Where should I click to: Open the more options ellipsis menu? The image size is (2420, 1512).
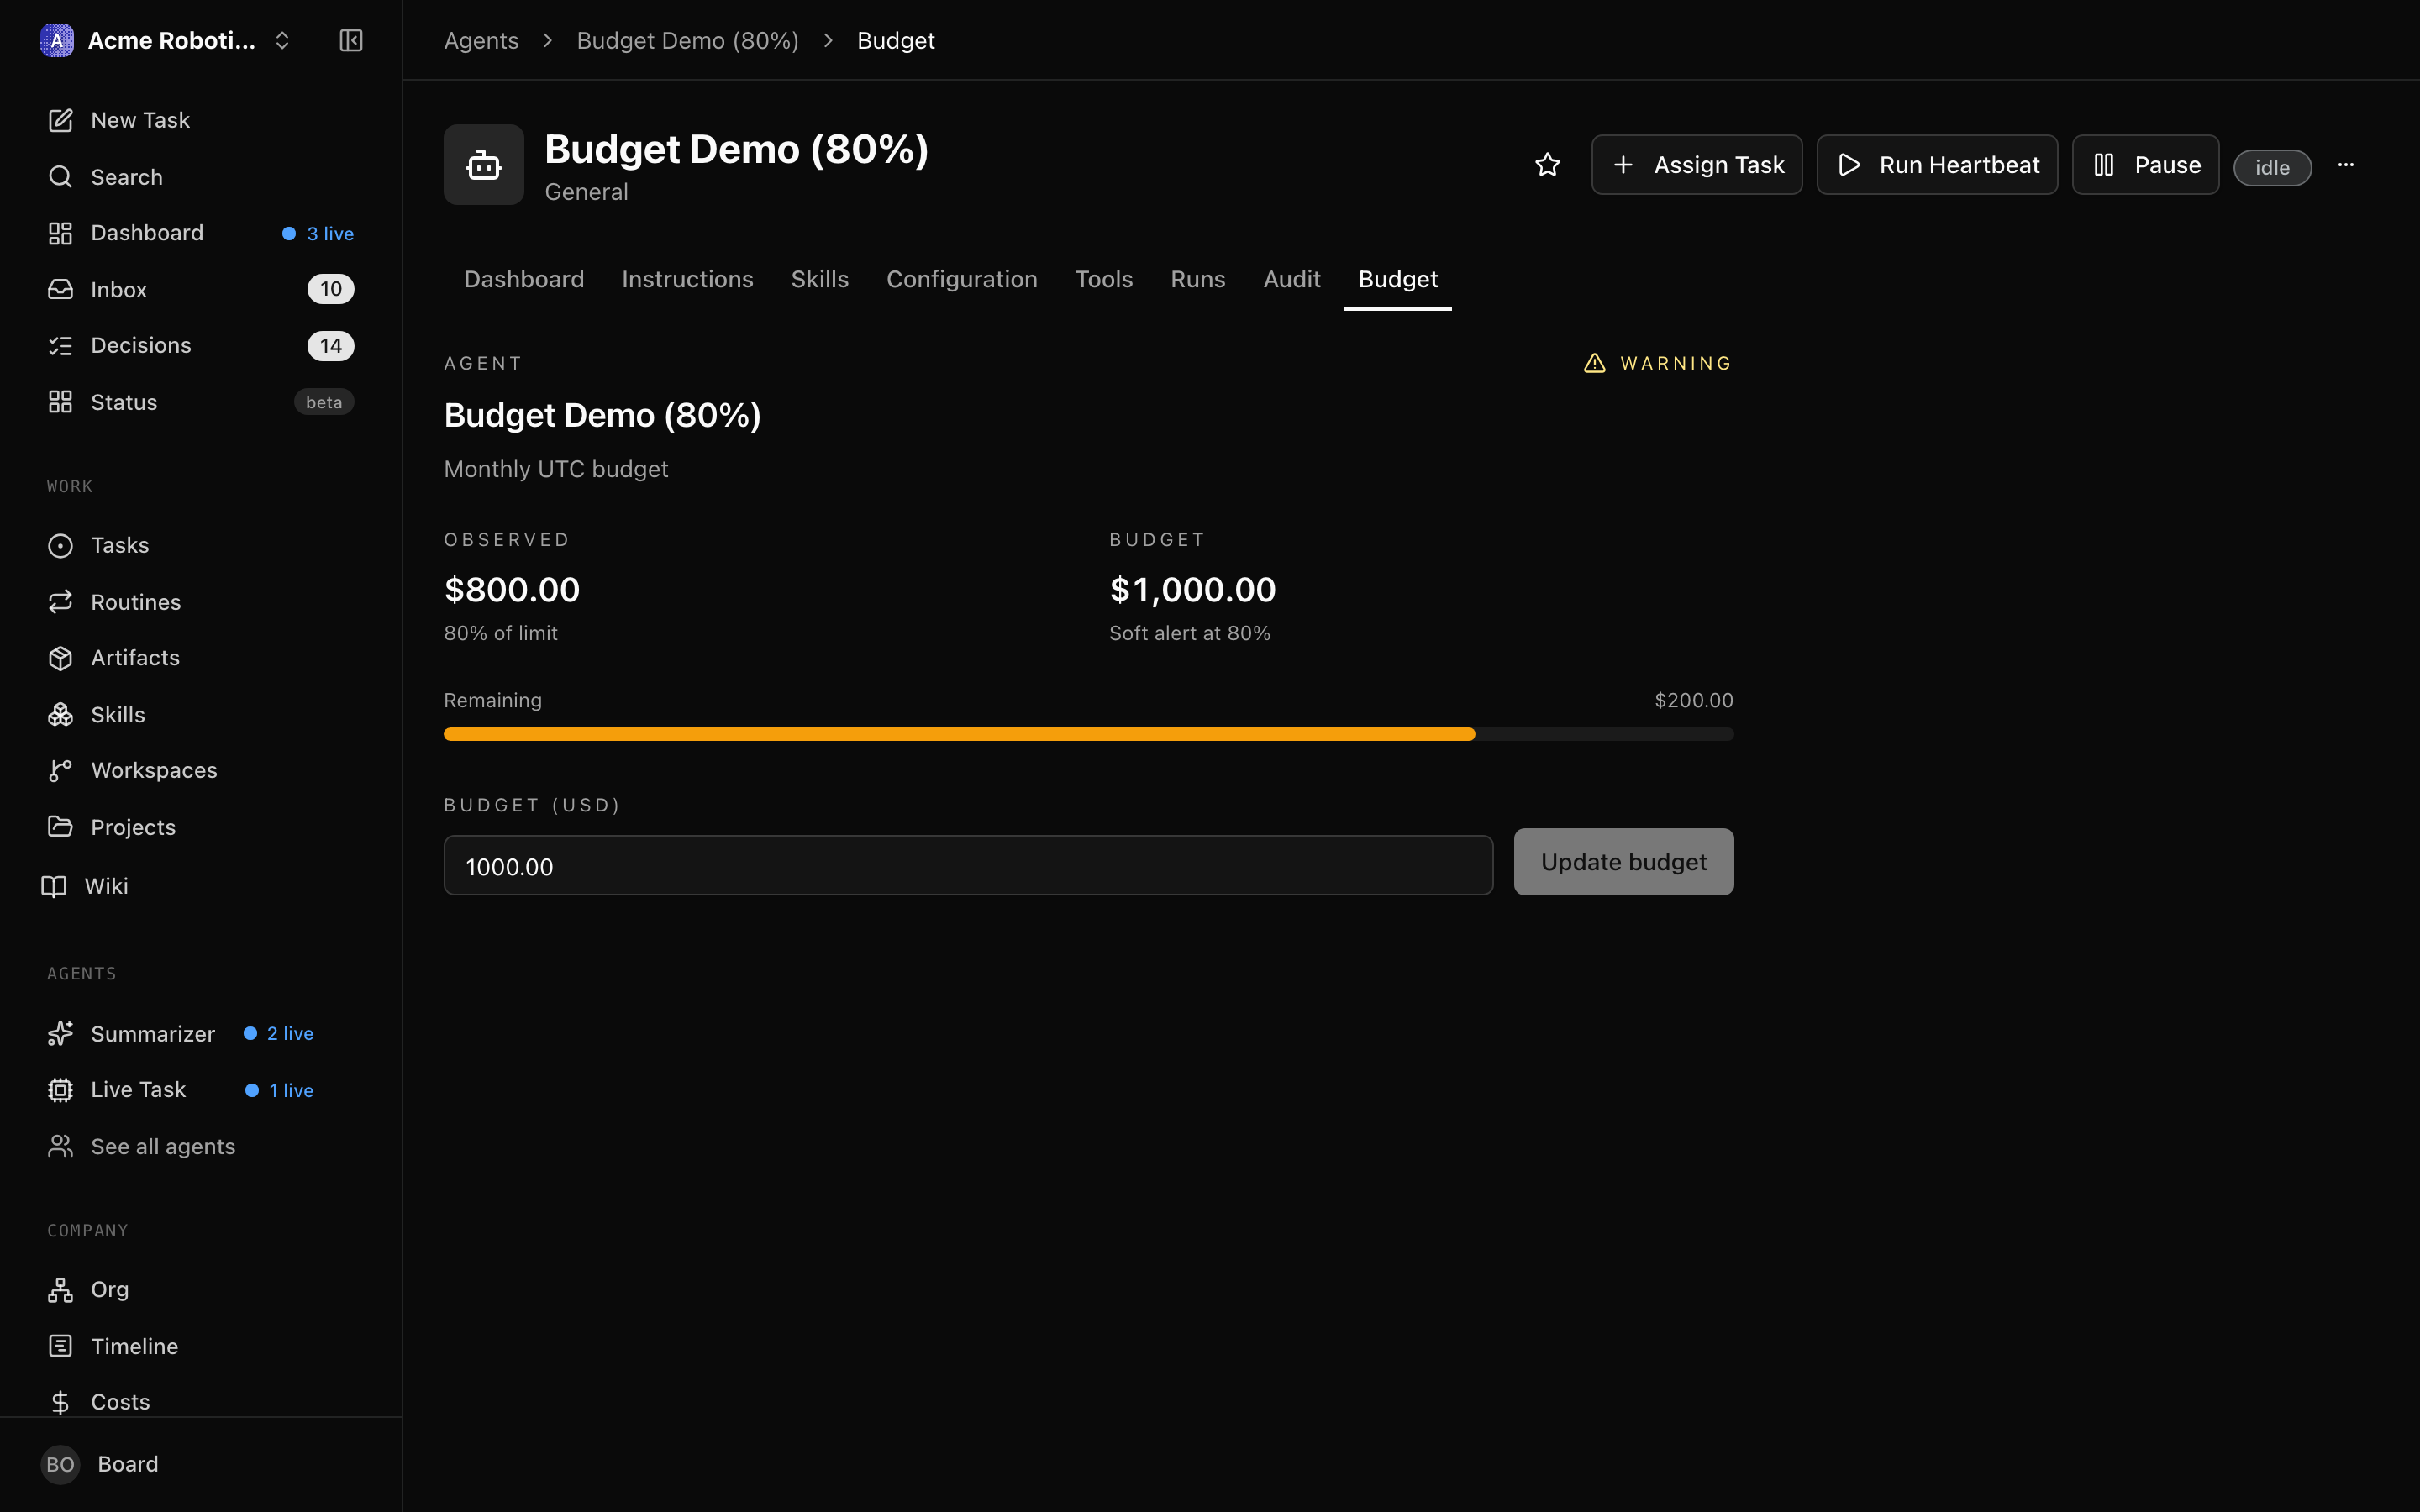click(x=2345, y=165)
